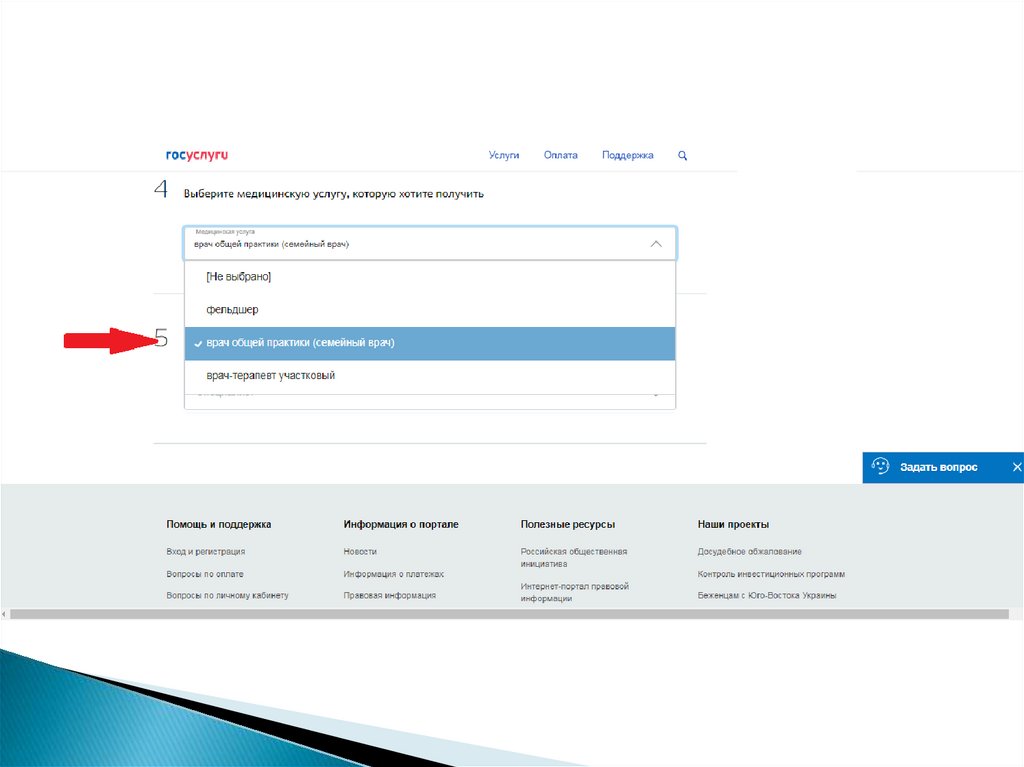Select врач-терапевт участковый option
The image size is (1024, 767).
[x=430, y=376]
